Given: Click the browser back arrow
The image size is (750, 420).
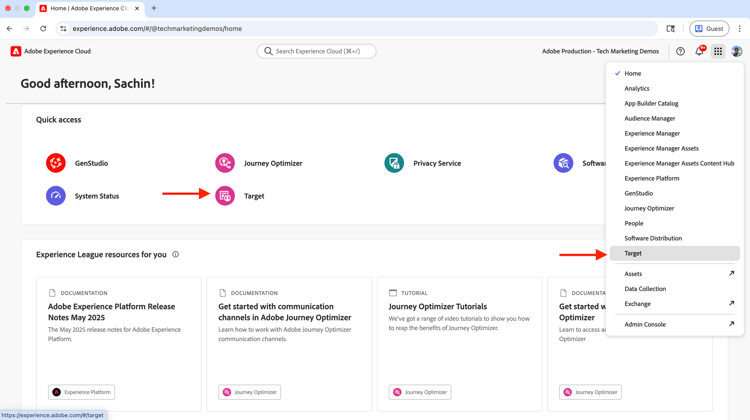Looking at the screenshot, I should point(10,29).
